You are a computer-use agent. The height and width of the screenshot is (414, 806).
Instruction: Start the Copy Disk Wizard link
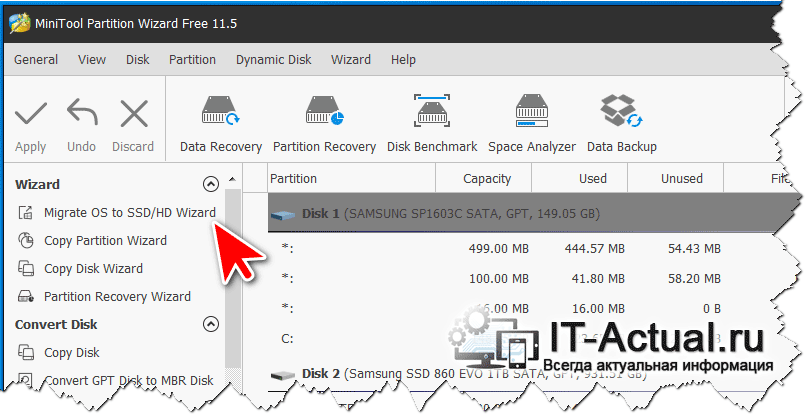pyautogui.click(x=94, y=268)
